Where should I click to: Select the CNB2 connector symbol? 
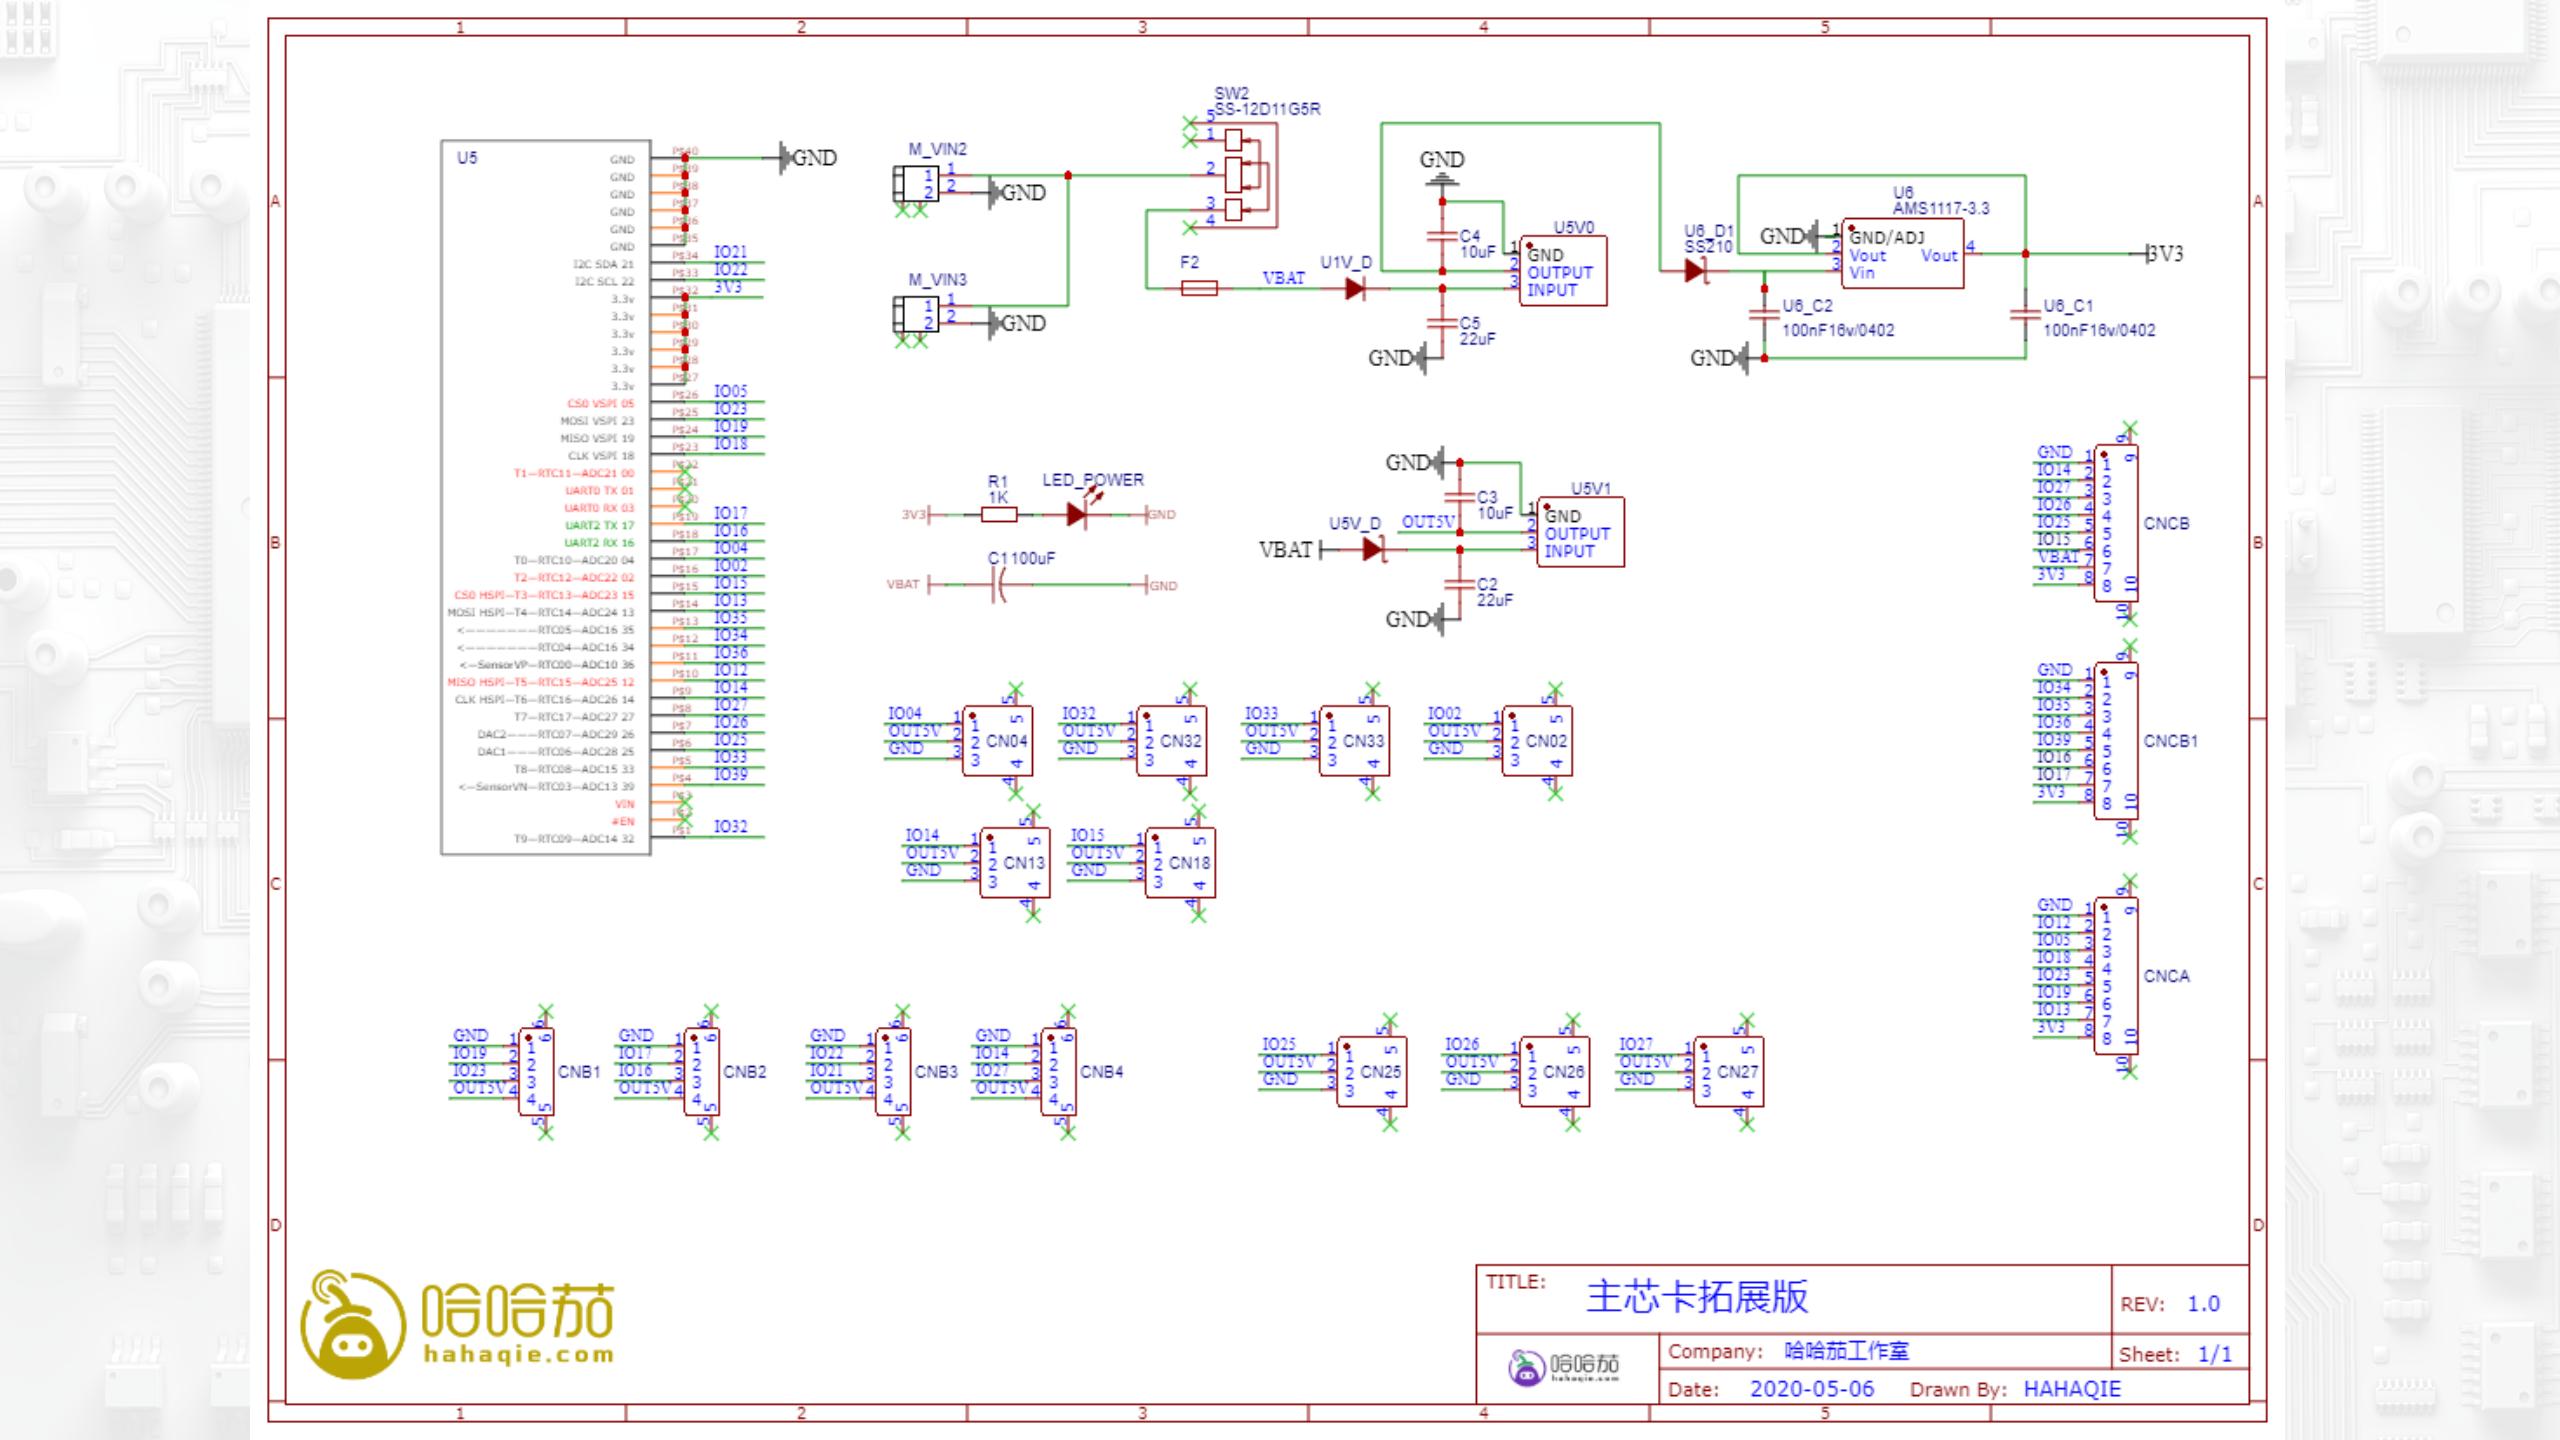702,1071
